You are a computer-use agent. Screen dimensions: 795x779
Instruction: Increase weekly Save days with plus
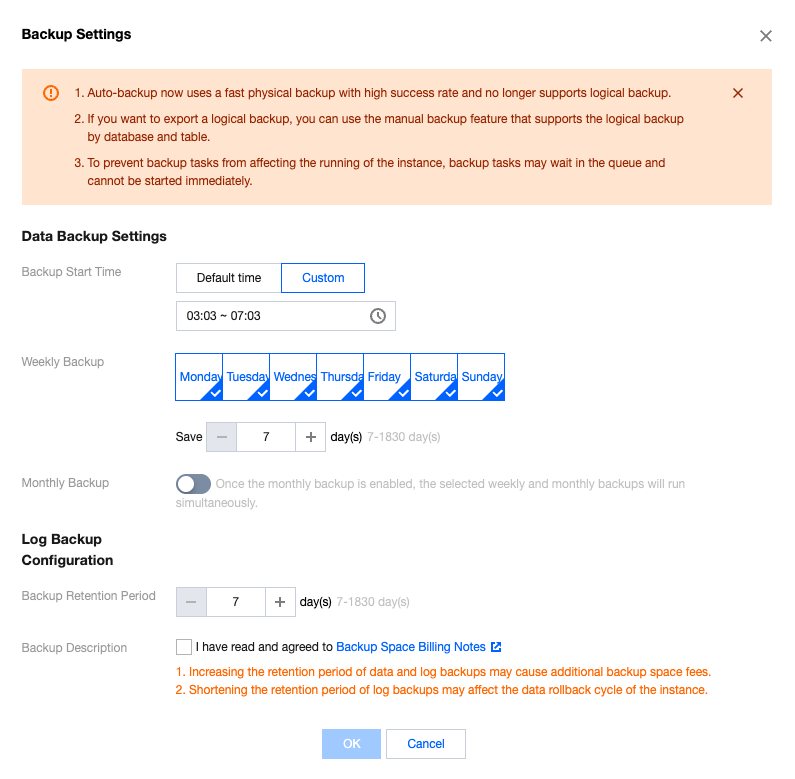pos(311,437)
